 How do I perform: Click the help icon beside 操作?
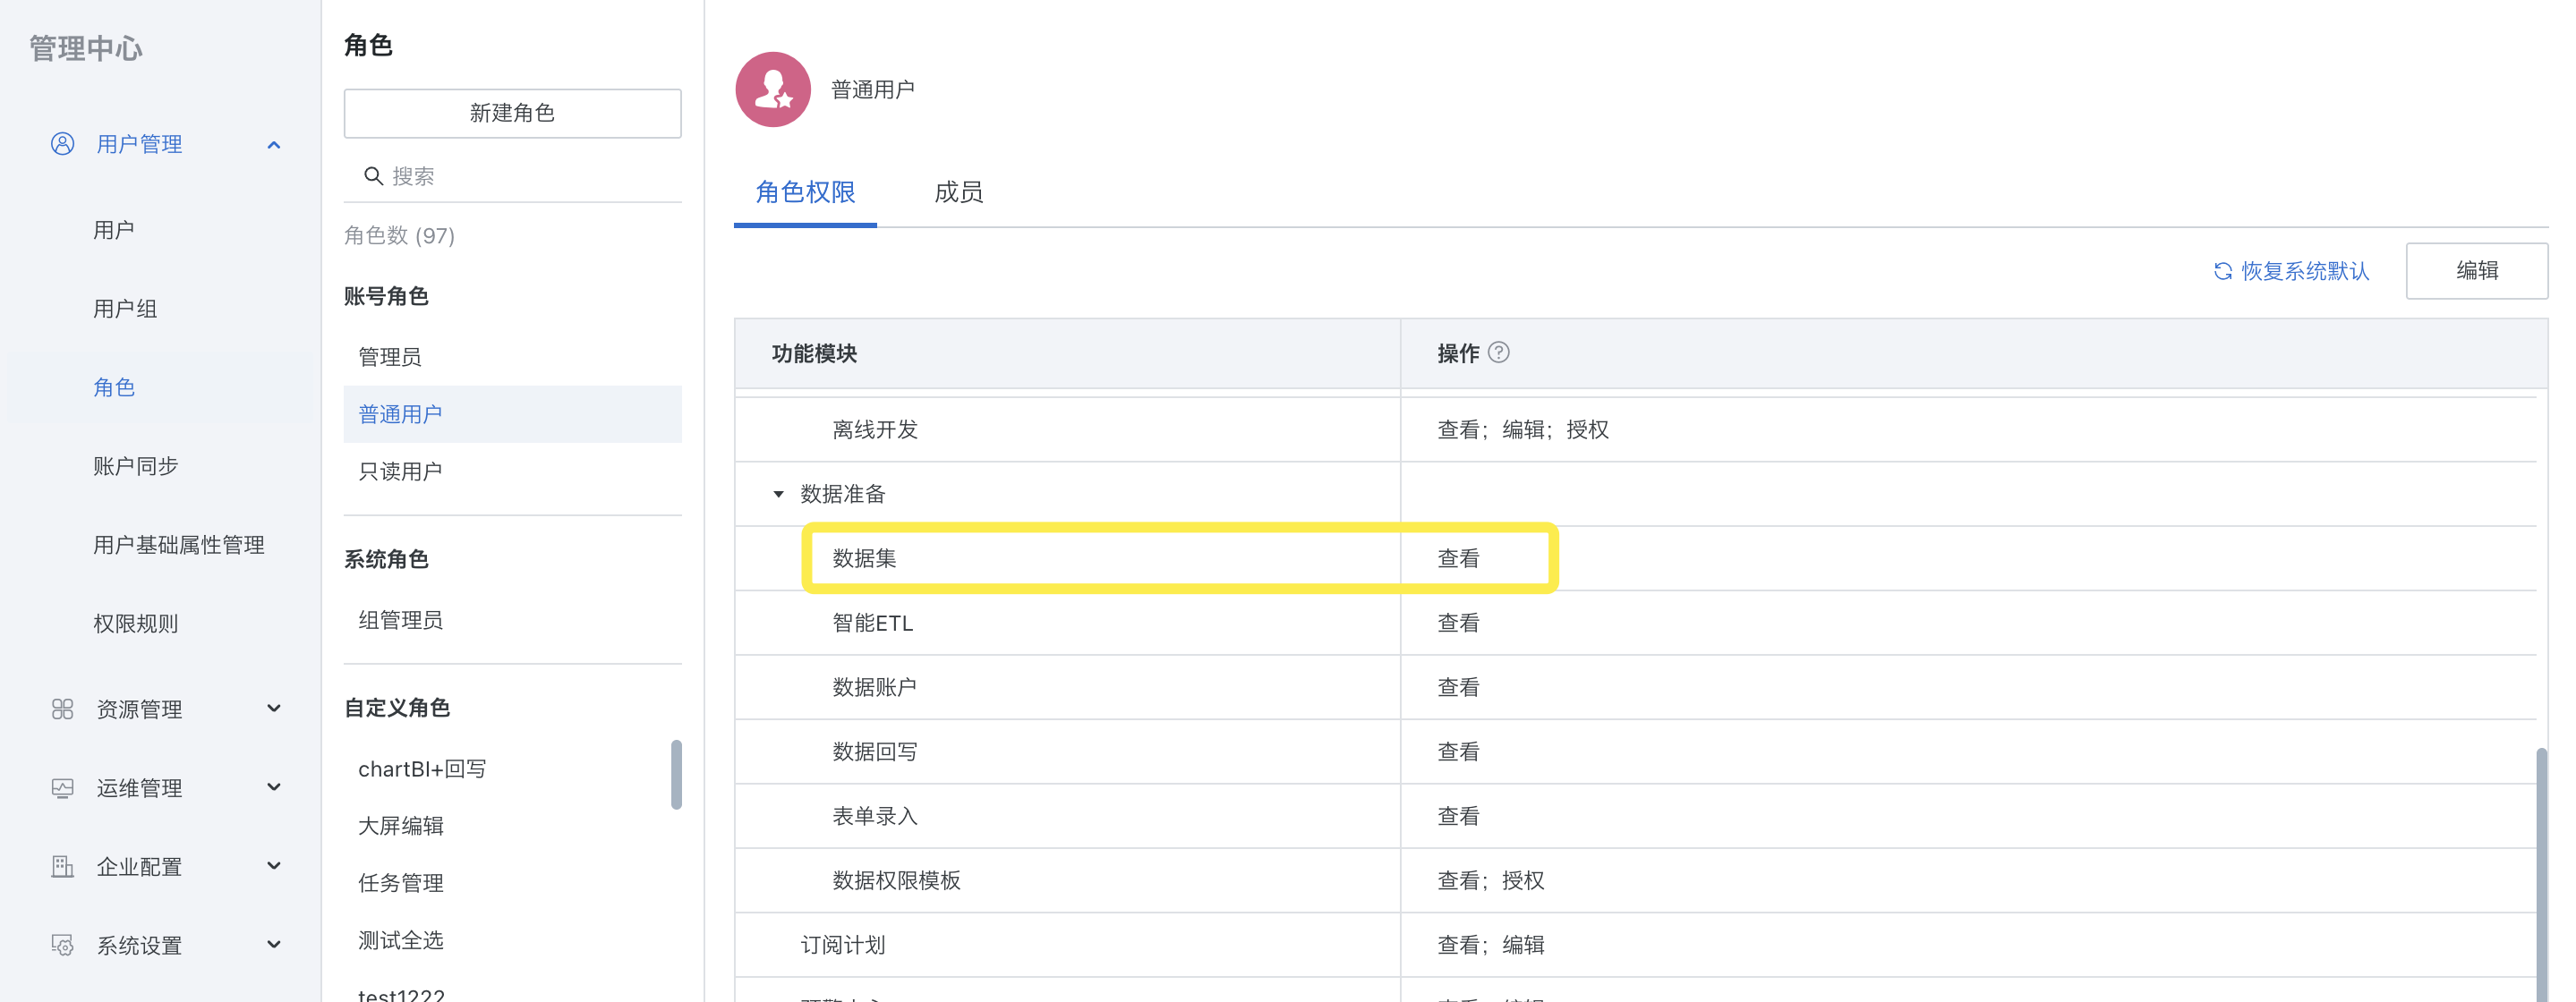[1498, 352]
